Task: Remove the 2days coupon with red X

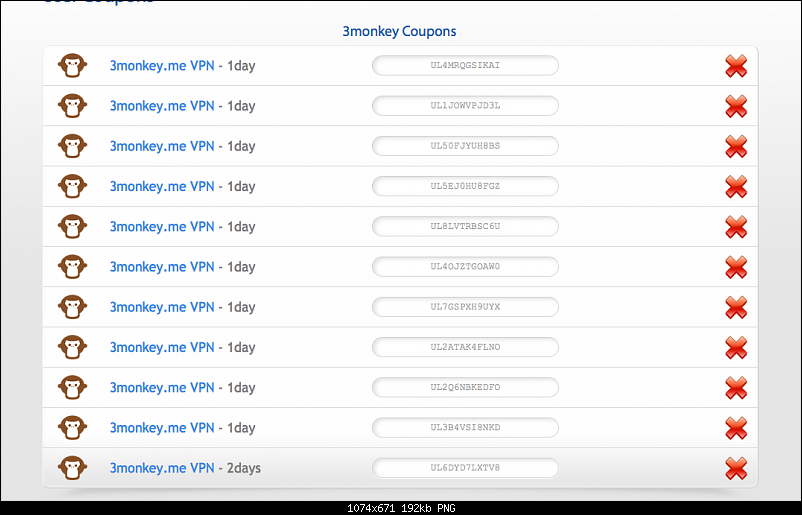Action: (x=736, y=468)
